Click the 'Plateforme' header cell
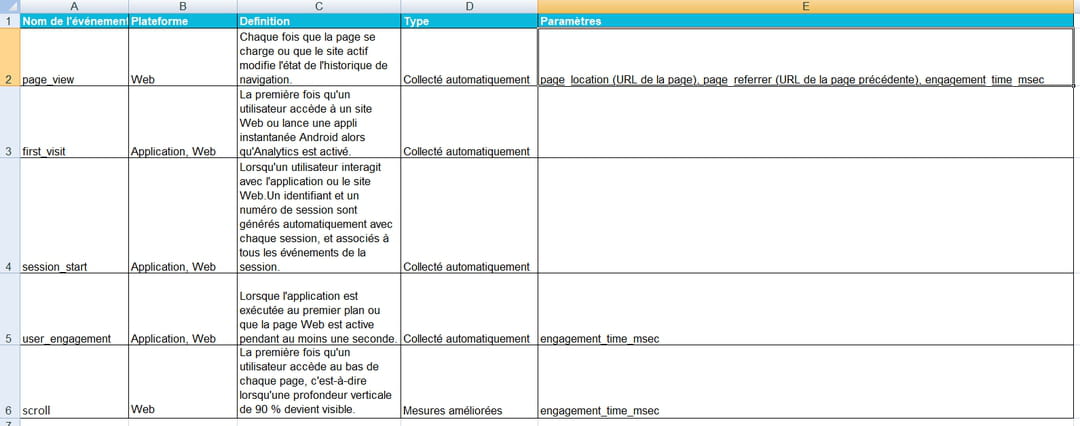Viewport: 1080px width, 426px height. tap(183, 21)
